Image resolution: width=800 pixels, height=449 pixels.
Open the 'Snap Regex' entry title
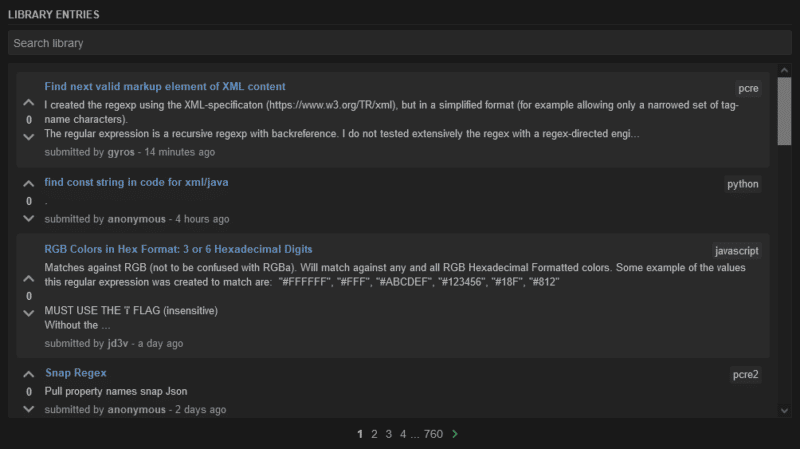76,373
